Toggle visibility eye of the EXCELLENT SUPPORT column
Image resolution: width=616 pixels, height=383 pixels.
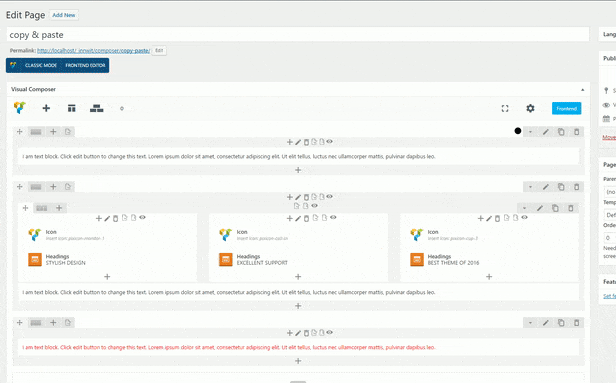tap(333, 217)
